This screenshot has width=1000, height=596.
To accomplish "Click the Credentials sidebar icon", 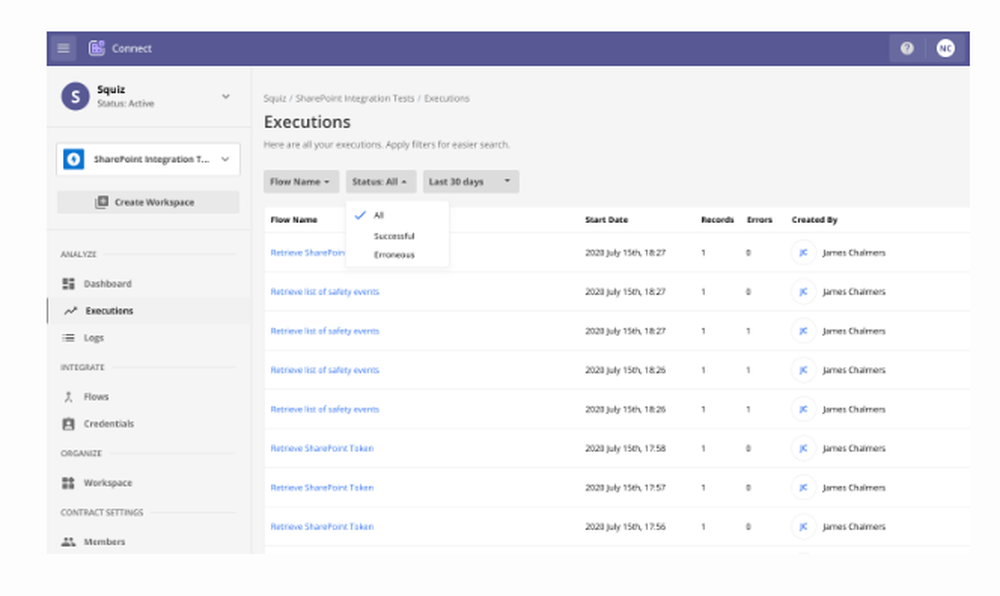I will tap(69, 424).
